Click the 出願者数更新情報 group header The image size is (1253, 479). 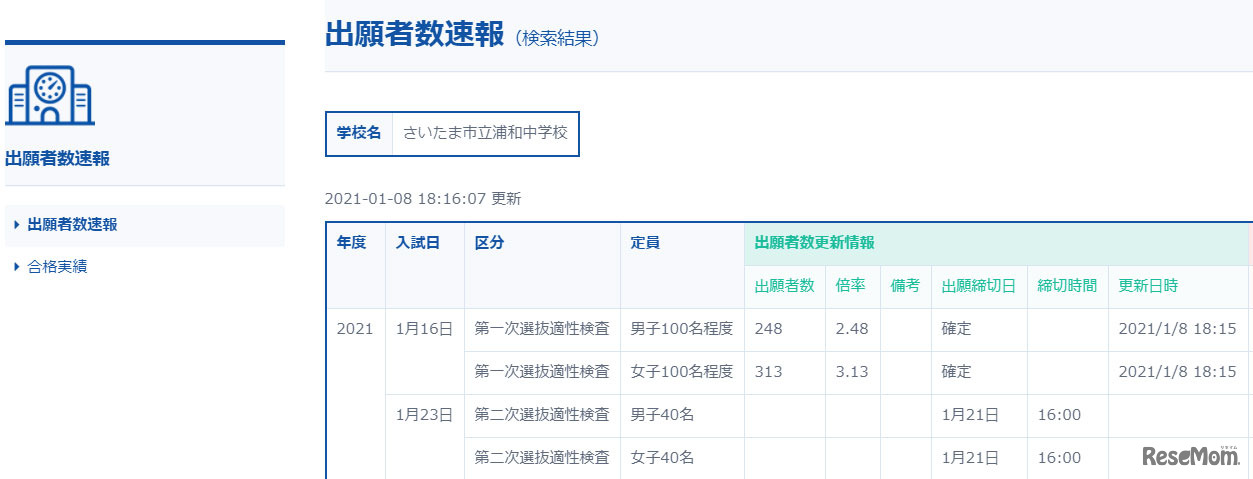[814, 243]
